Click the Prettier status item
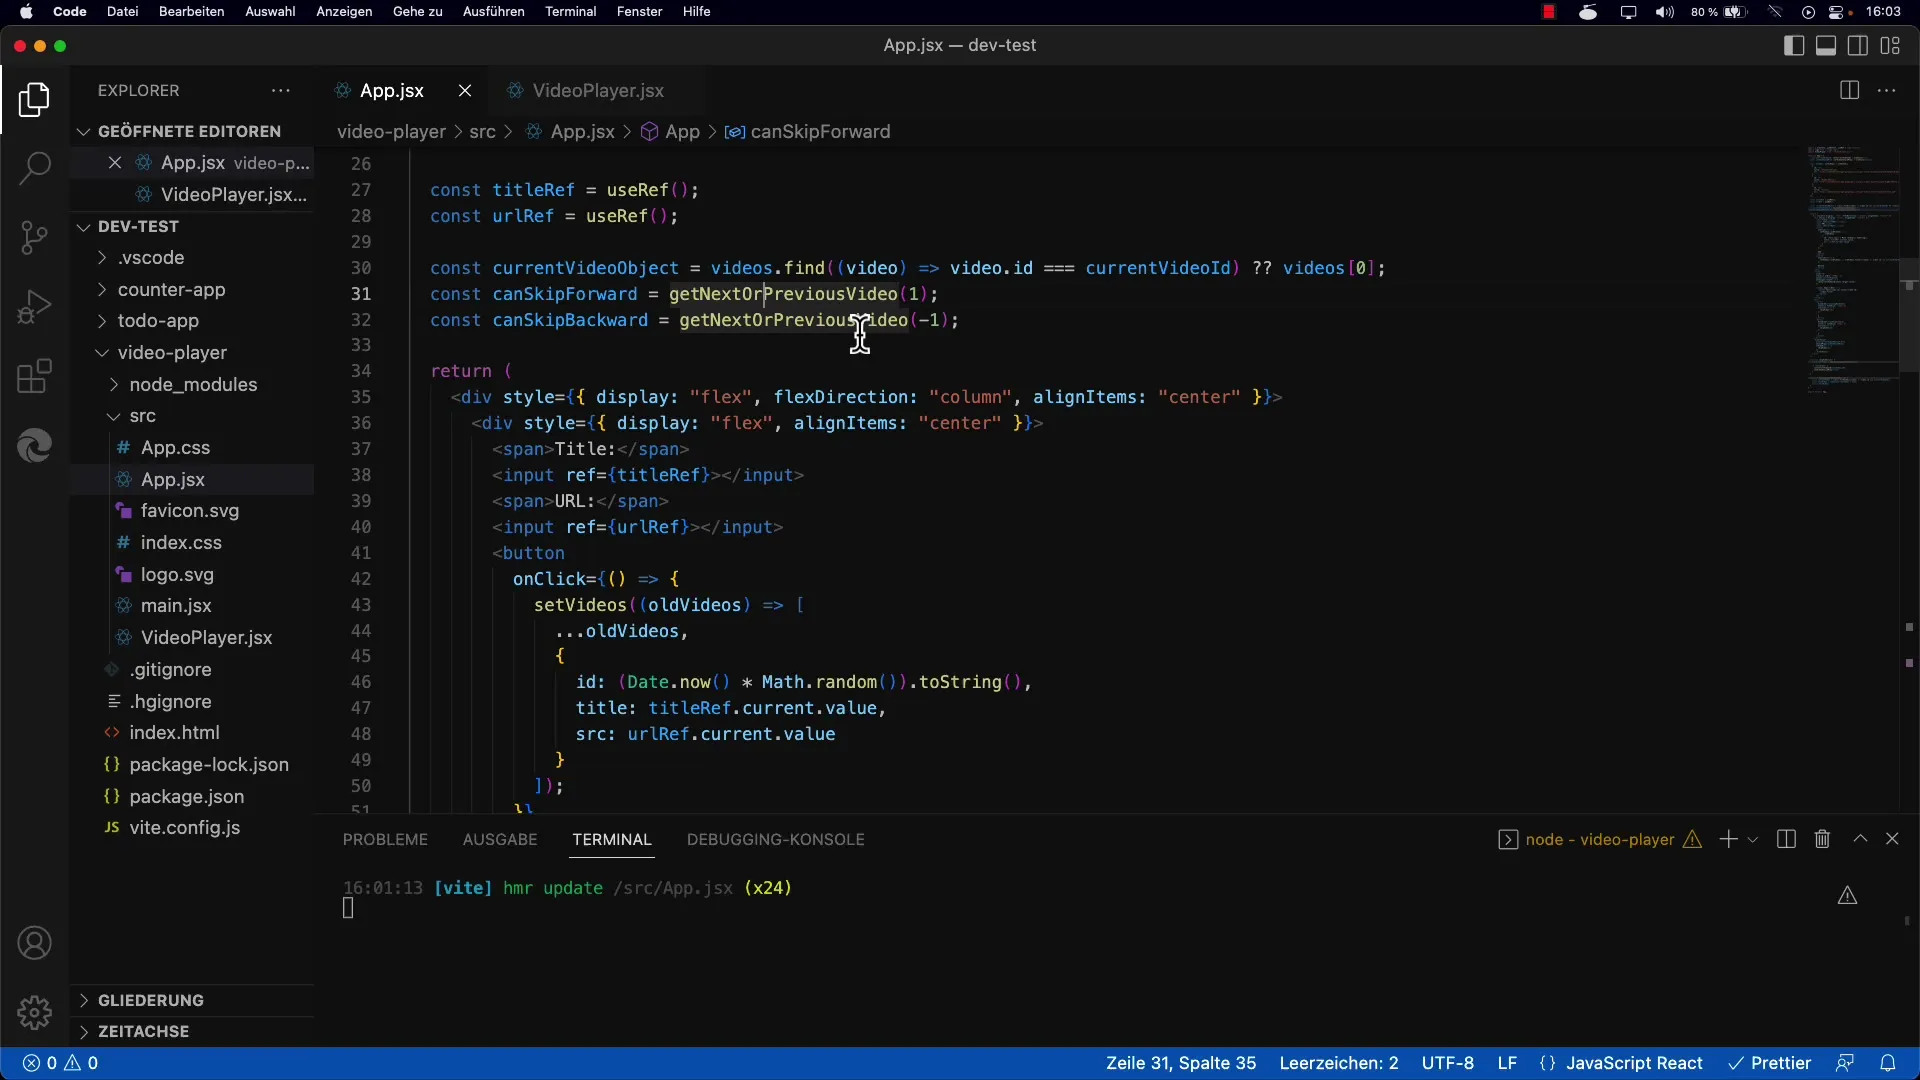The height and width of the screenshot is (1080, 1920). (1770, 1063)
